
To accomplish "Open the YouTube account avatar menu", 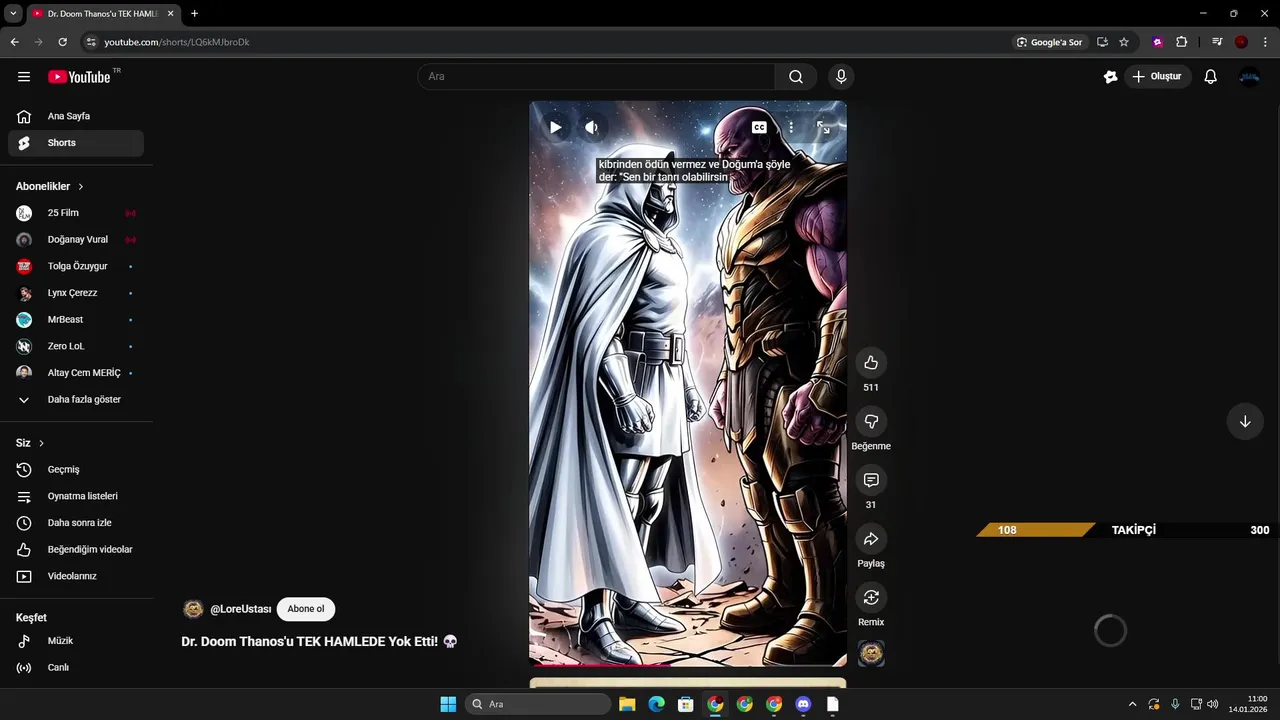I will tap(1249, 77).
